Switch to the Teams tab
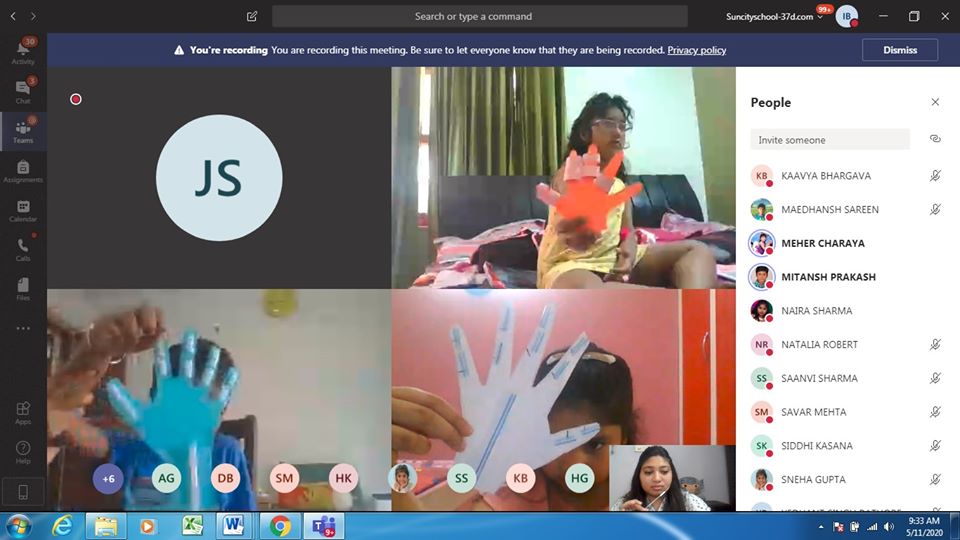The width and height of the screenshot is (960, 540). point(23,131)
